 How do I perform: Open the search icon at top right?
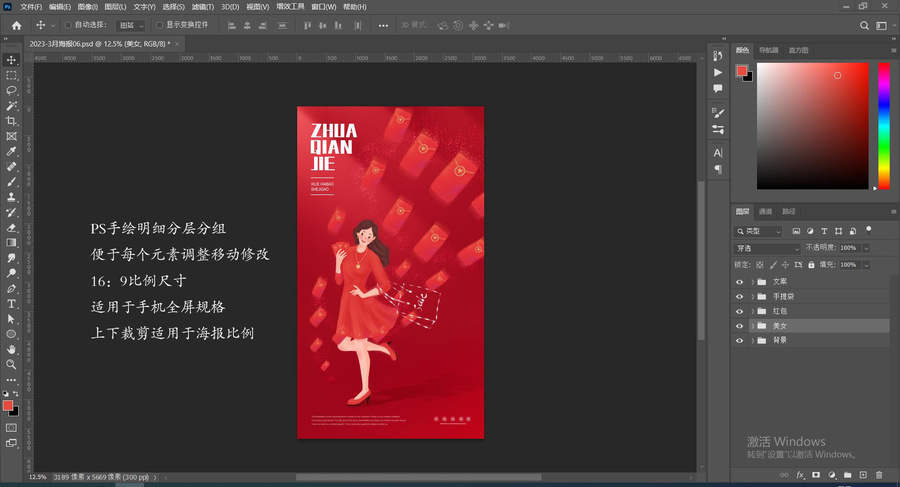(x=864, y=25)
